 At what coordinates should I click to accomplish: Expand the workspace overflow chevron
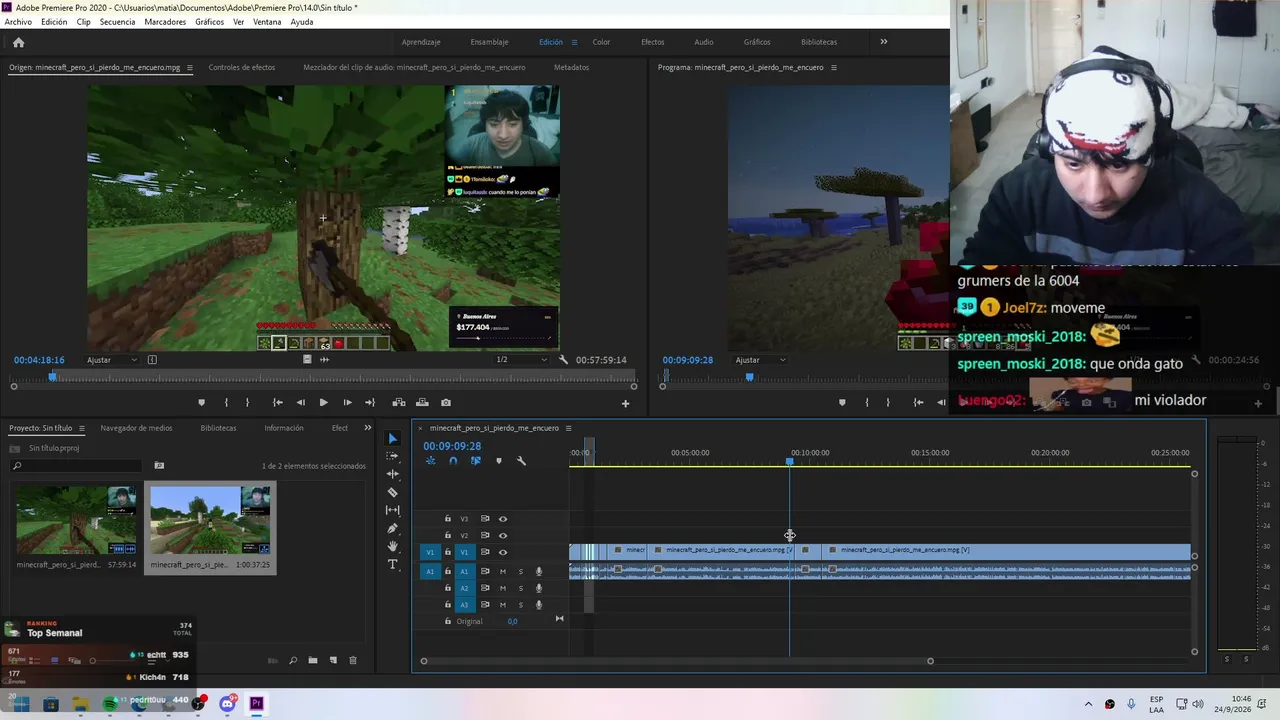coord(883,42)
